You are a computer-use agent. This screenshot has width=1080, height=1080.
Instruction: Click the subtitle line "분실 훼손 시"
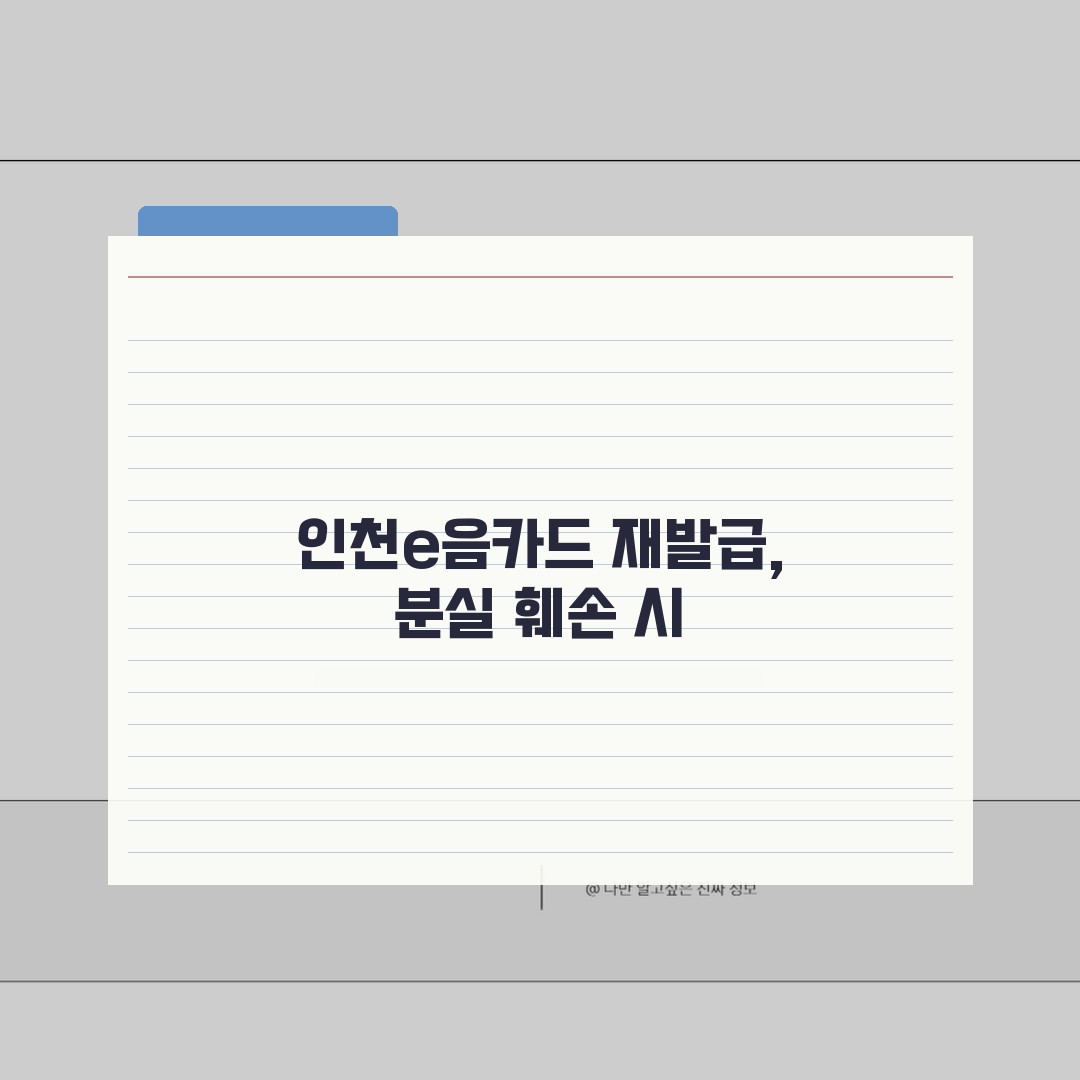pos(539,613)
